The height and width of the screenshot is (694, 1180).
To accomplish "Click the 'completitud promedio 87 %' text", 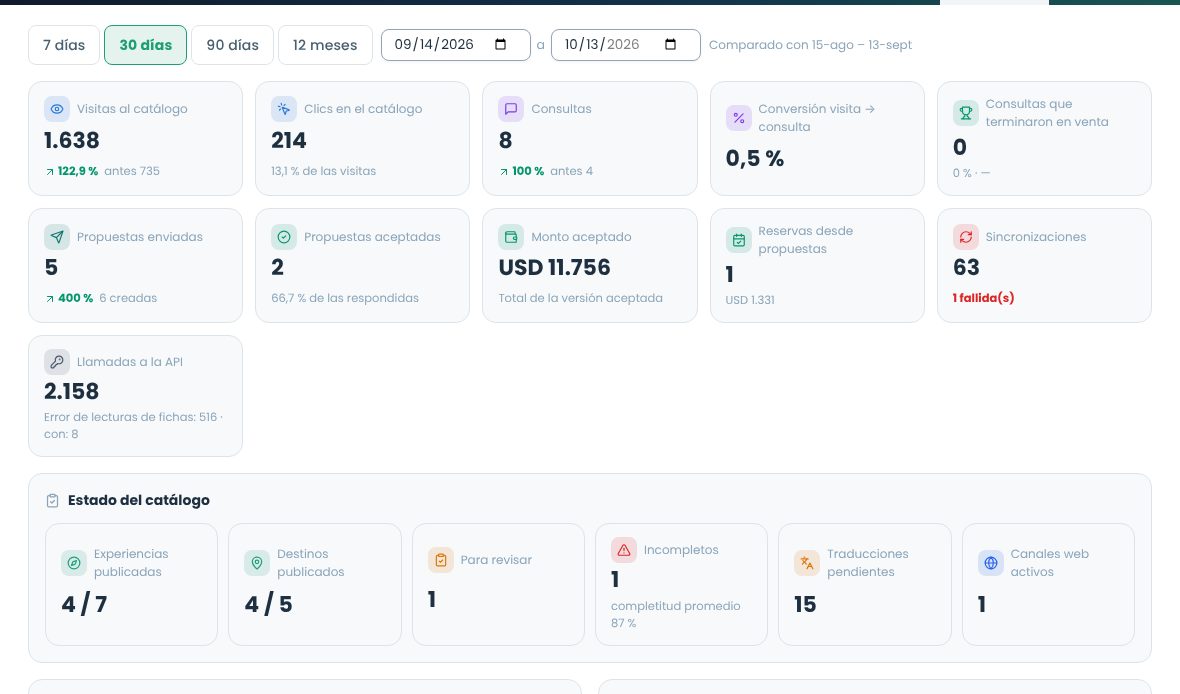I will point(676,614).
